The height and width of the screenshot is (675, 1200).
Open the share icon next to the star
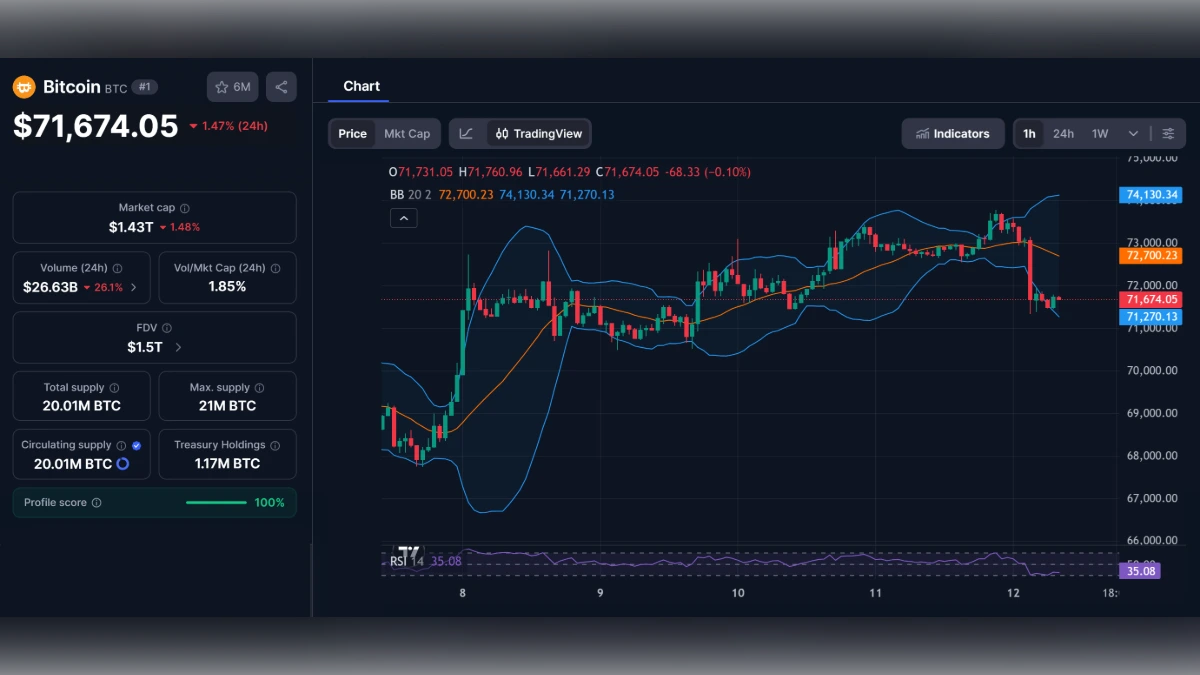click(281, 87)
